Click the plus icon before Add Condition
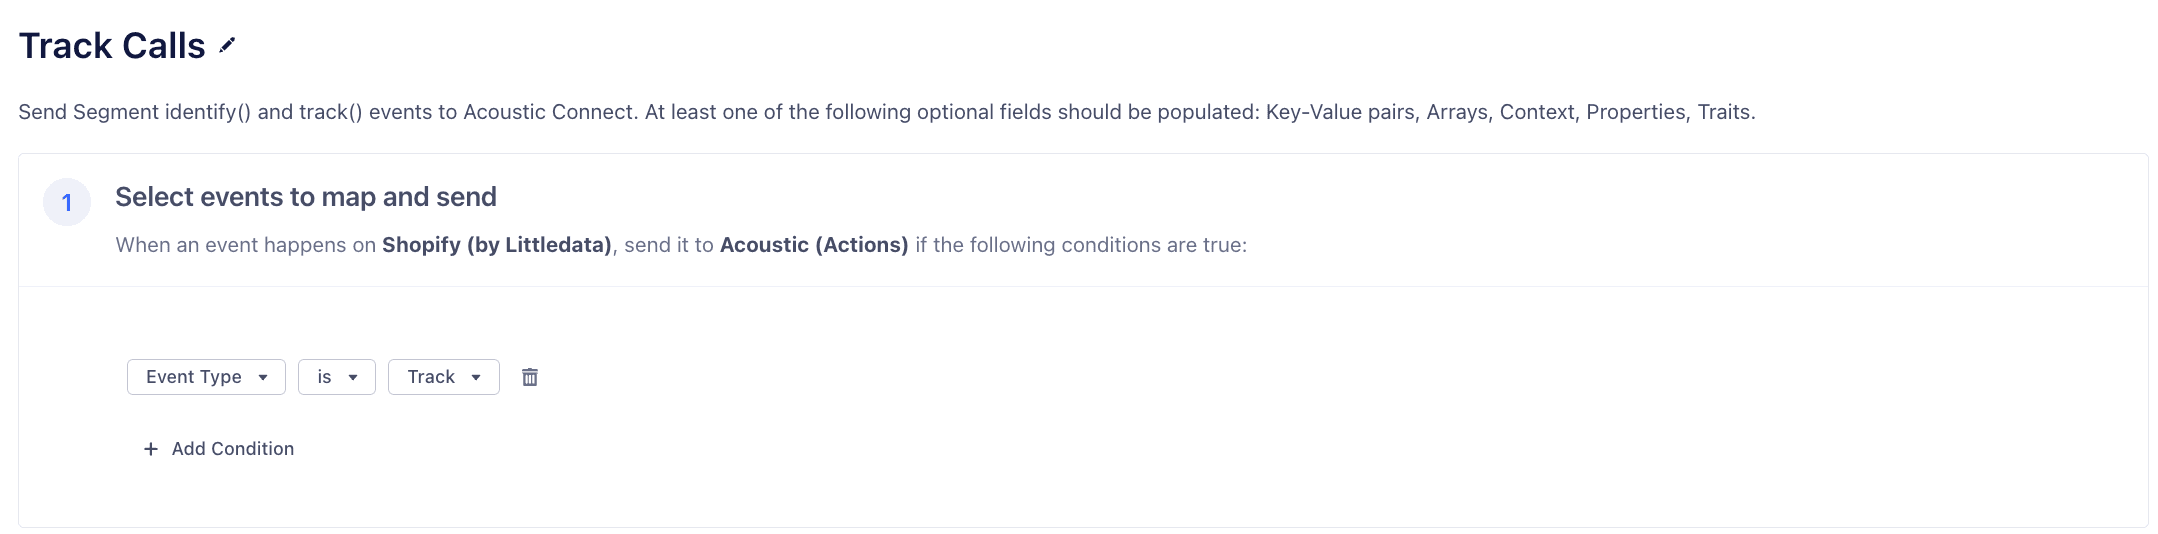The image size is (2158, 534). pyautogui.click(x=151, y=449)
